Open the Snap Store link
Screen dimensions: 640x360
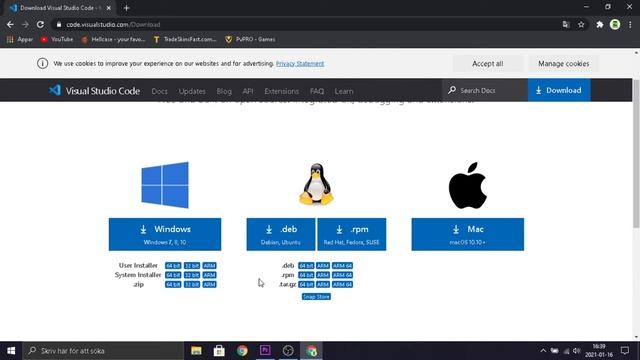[x=316, y=297]
